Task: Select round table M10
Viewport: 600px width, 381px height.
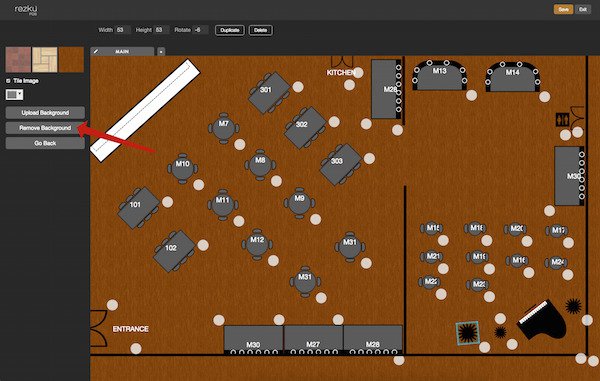Action: tap(183, 168)
